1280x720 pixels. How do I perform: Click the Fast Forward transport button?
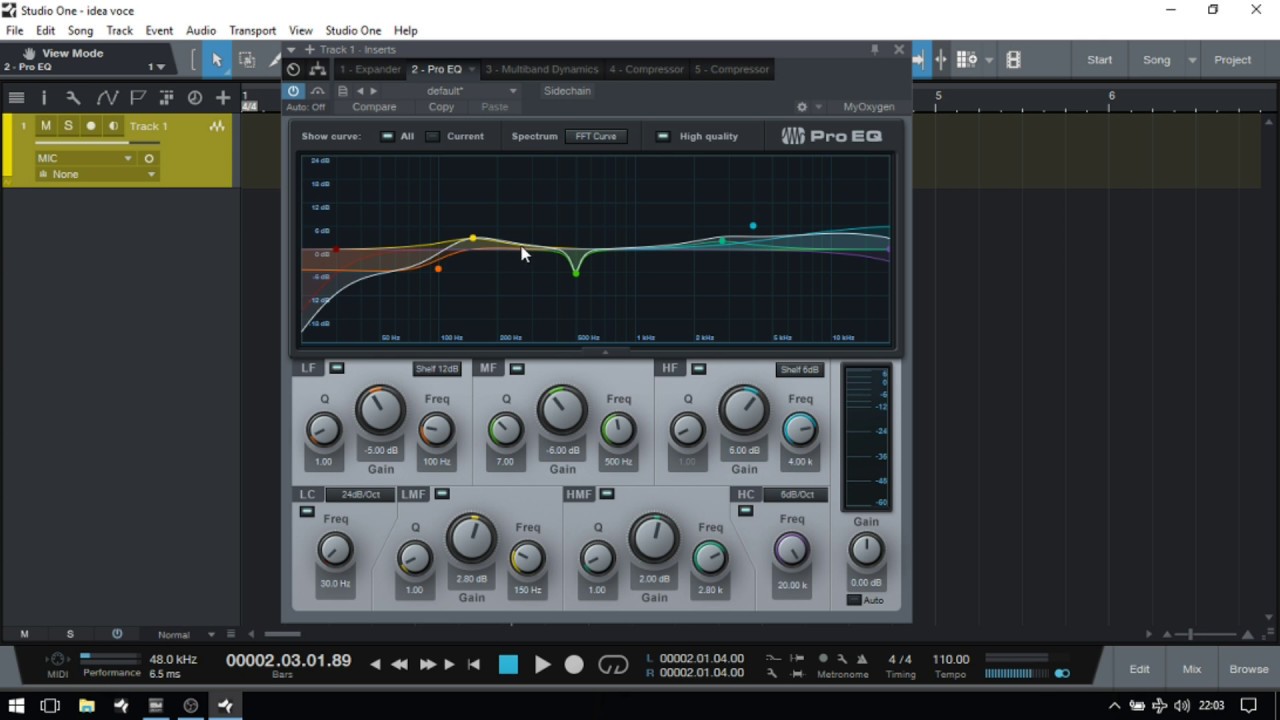(x=428, y=664)
